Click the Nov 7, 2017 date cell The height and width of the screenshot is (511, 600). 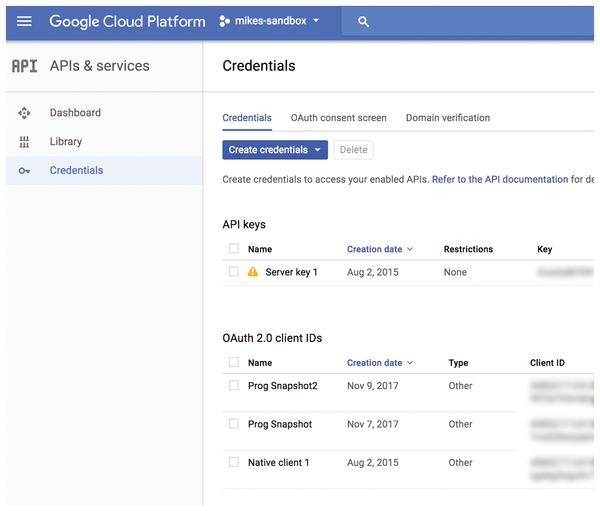(373, 424)
